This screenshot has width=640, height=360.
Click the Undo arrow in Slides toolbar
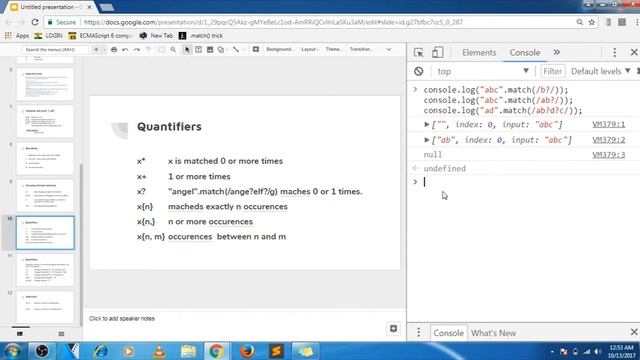tap(125, 49)
